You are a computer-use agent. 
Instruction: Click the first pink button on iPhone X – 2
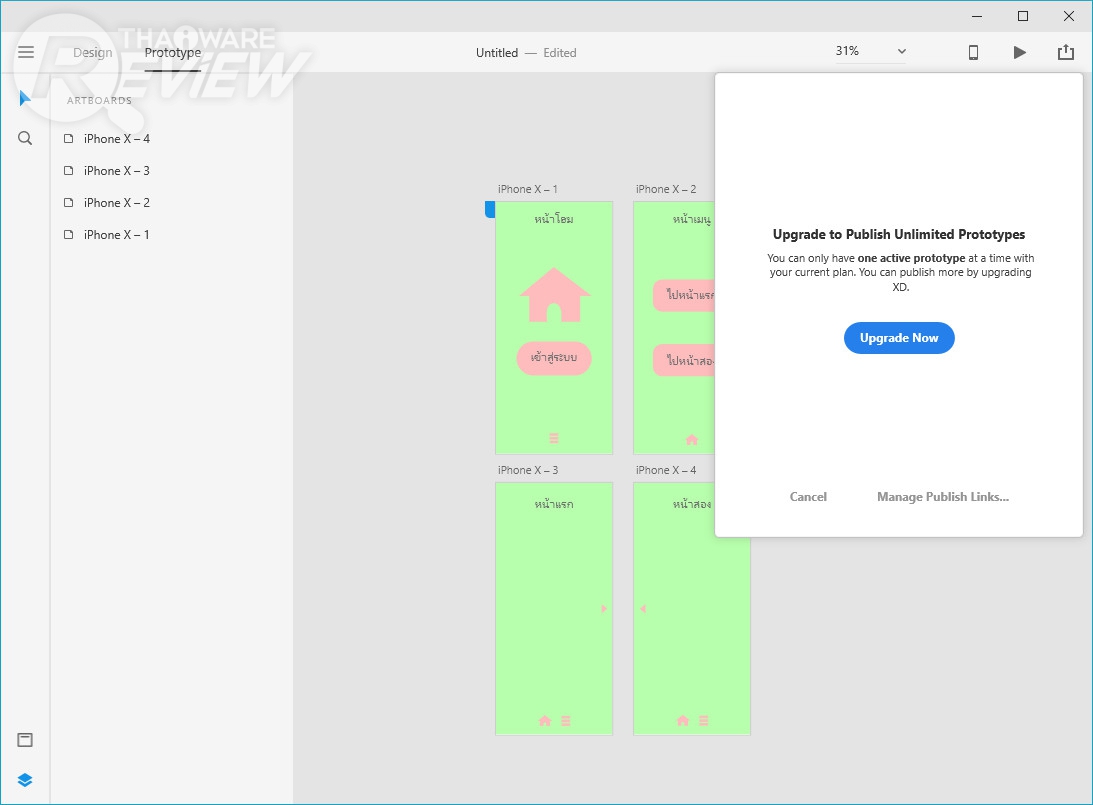685,296
